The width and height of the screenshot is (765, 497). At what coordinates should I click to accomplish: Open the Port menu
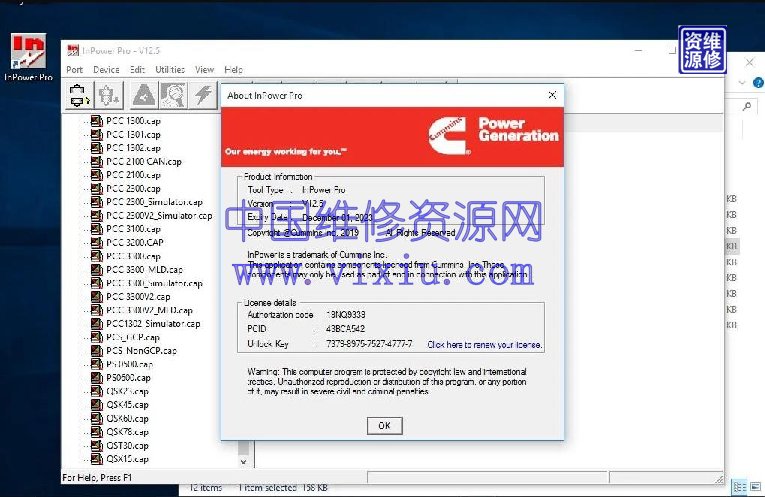(75, 70)
